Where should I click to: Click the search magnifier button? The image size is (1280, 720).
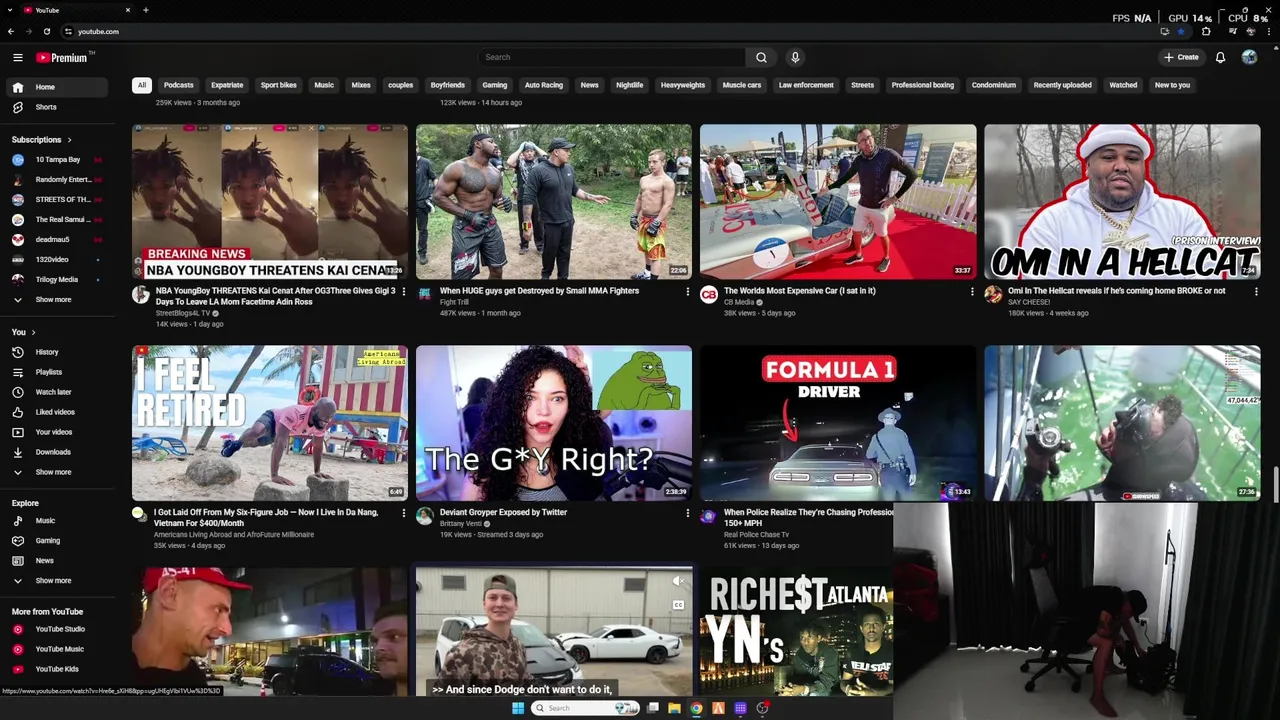pos(761,58)
